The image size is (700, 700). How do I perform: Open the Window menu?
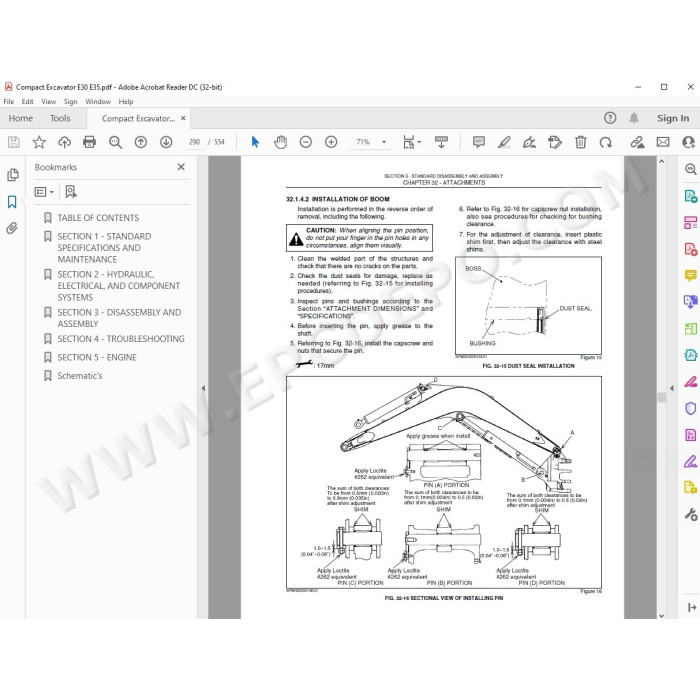pos(98,102)
